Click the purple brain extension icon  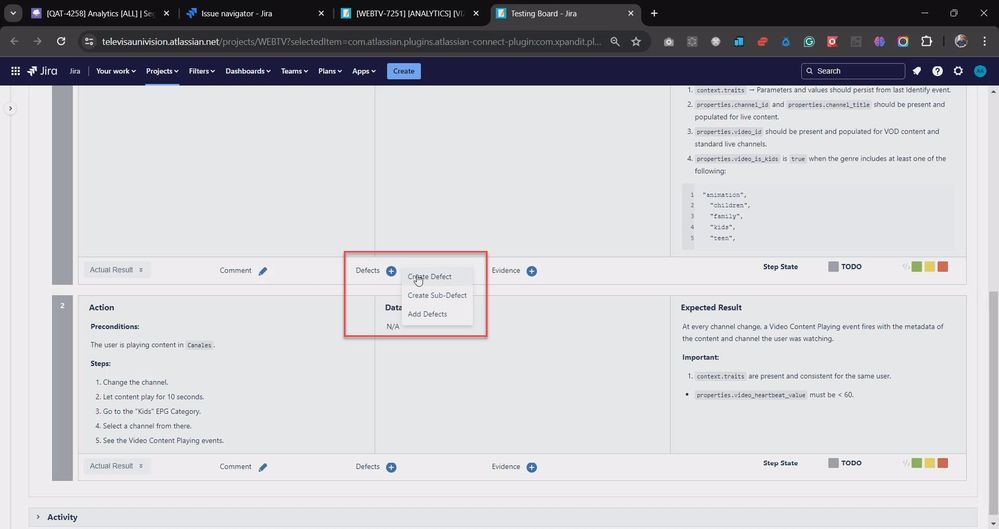879,41
